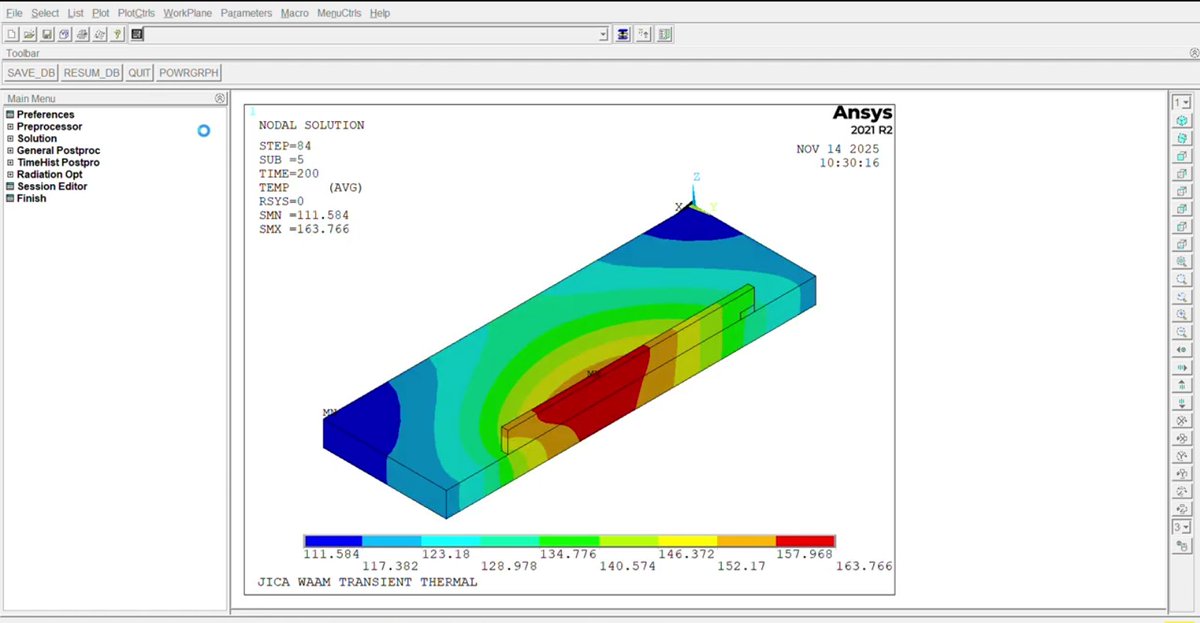The width and height of the screenshot is (1200, 623).
Task: Pan model down with arrow icon
Action: point(1182,402)
